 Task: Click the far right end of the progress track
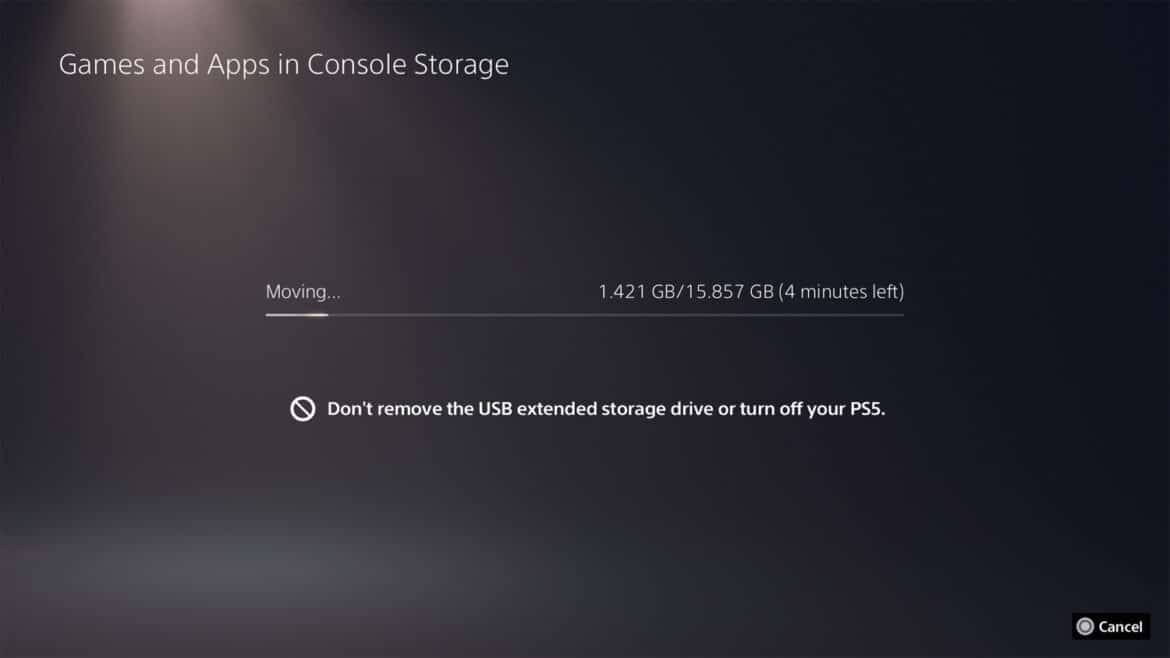click(901, 315)
